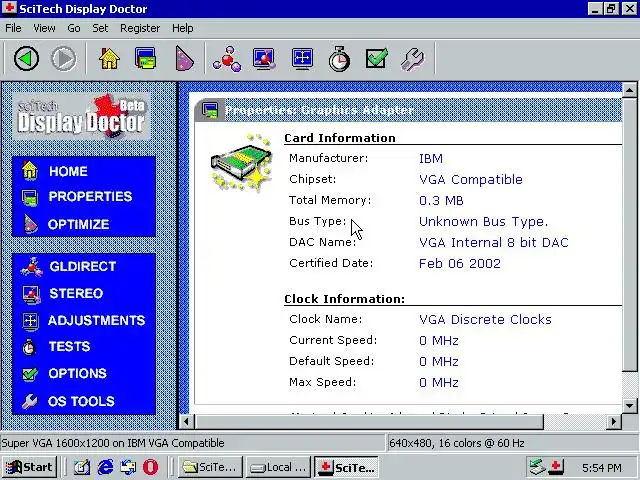Click the 'VGA Compatible' chipset value

(471, 180)
